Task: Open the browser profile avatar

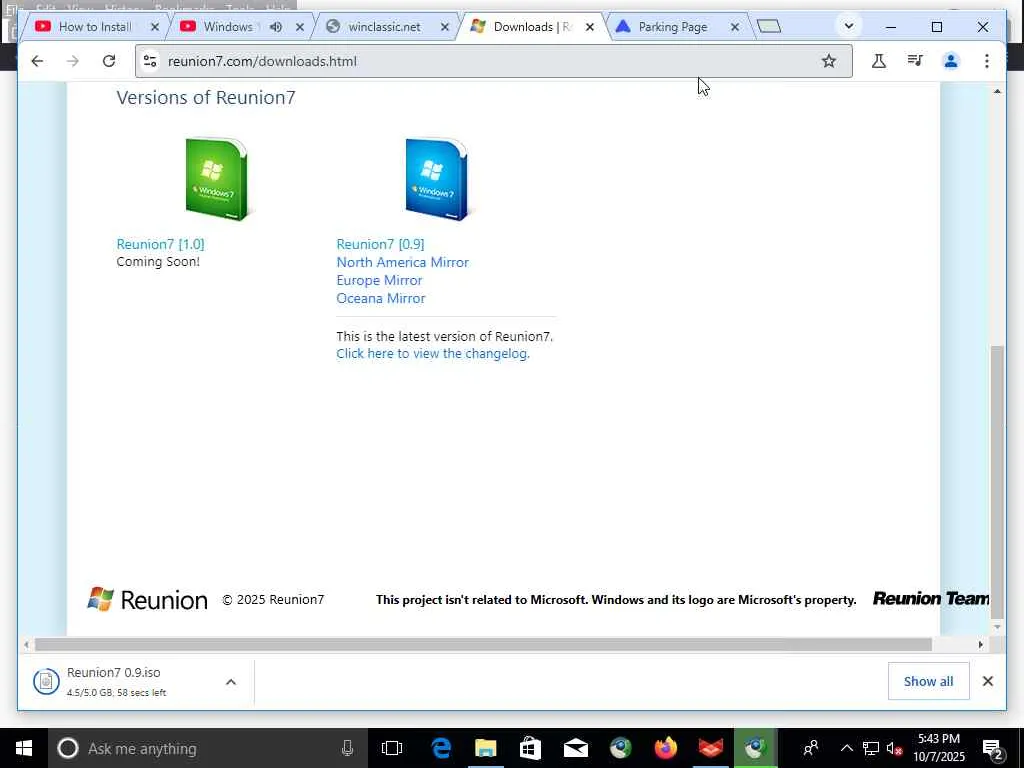Action: pos(951,61)
